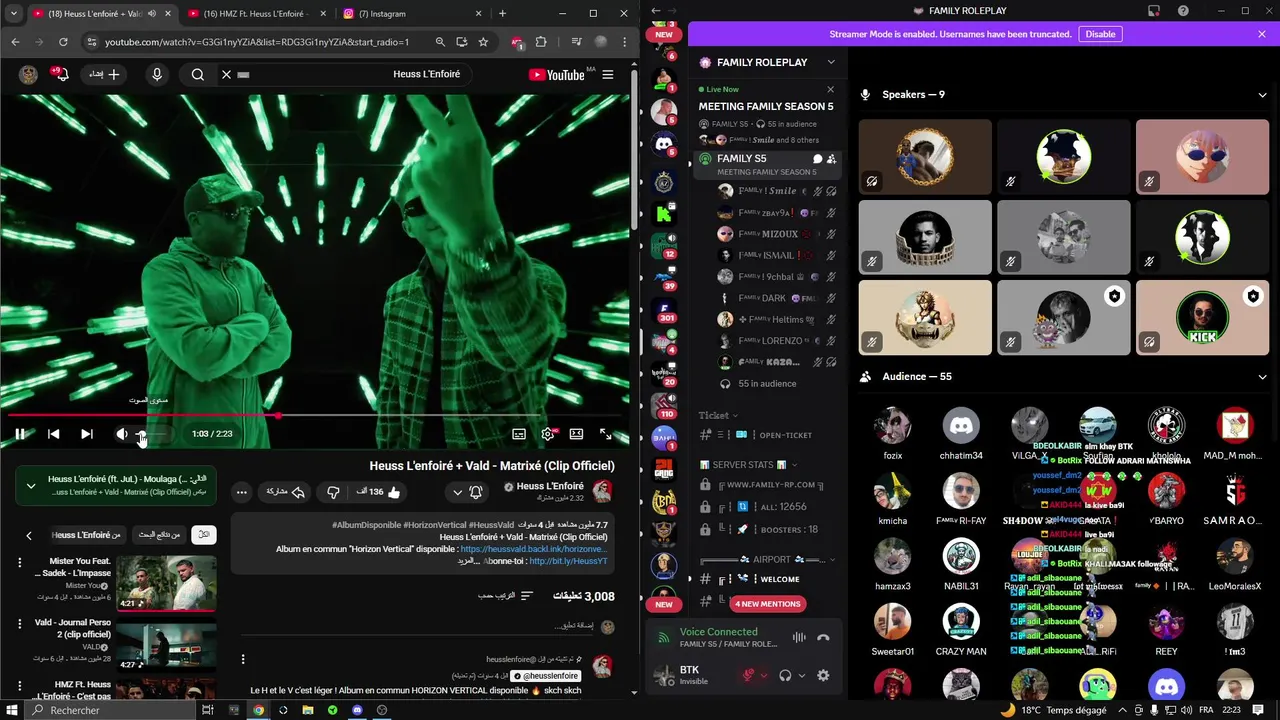Screen dimensions: 1280x720
Task: Jump to the 4 NEW MENTIONS pill
Action: pyautogui.click(x=767, y=604)
